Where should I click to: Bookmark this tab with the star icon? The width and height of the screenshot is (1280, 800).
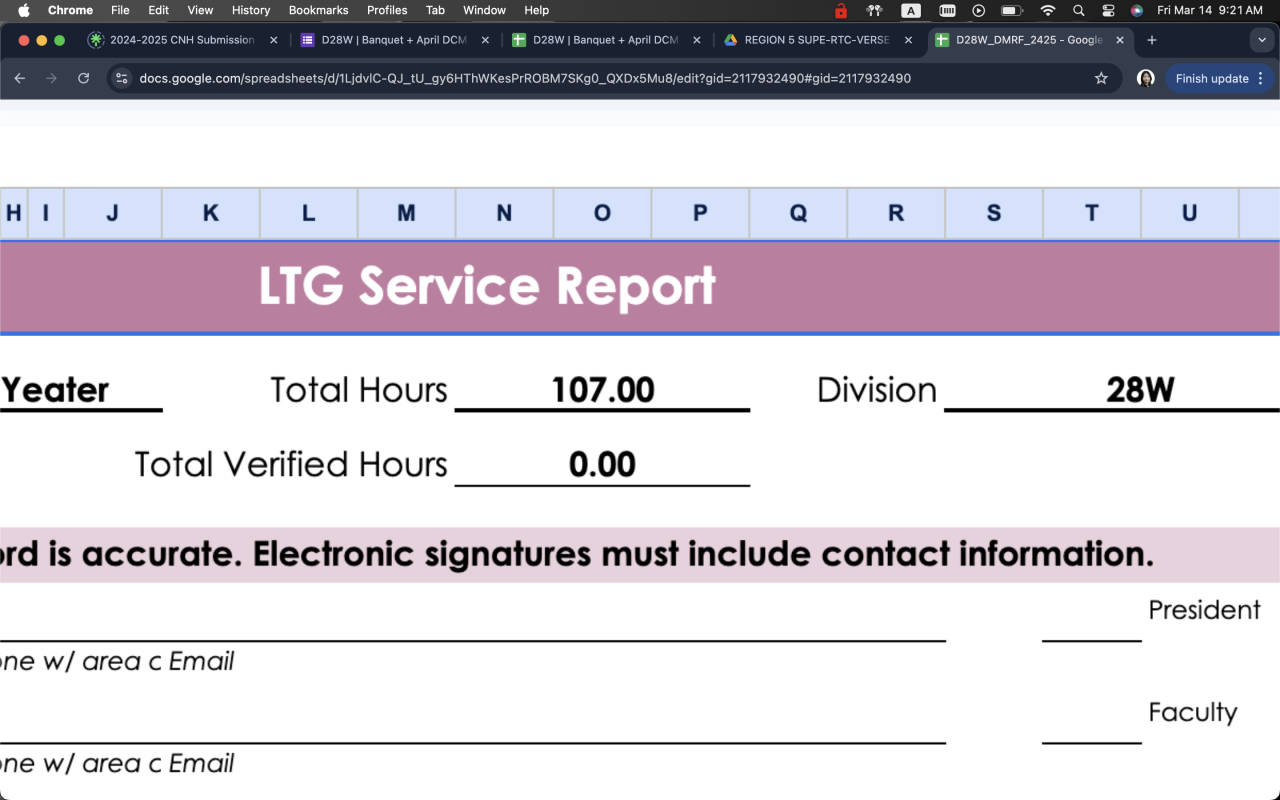(1101, 78)
